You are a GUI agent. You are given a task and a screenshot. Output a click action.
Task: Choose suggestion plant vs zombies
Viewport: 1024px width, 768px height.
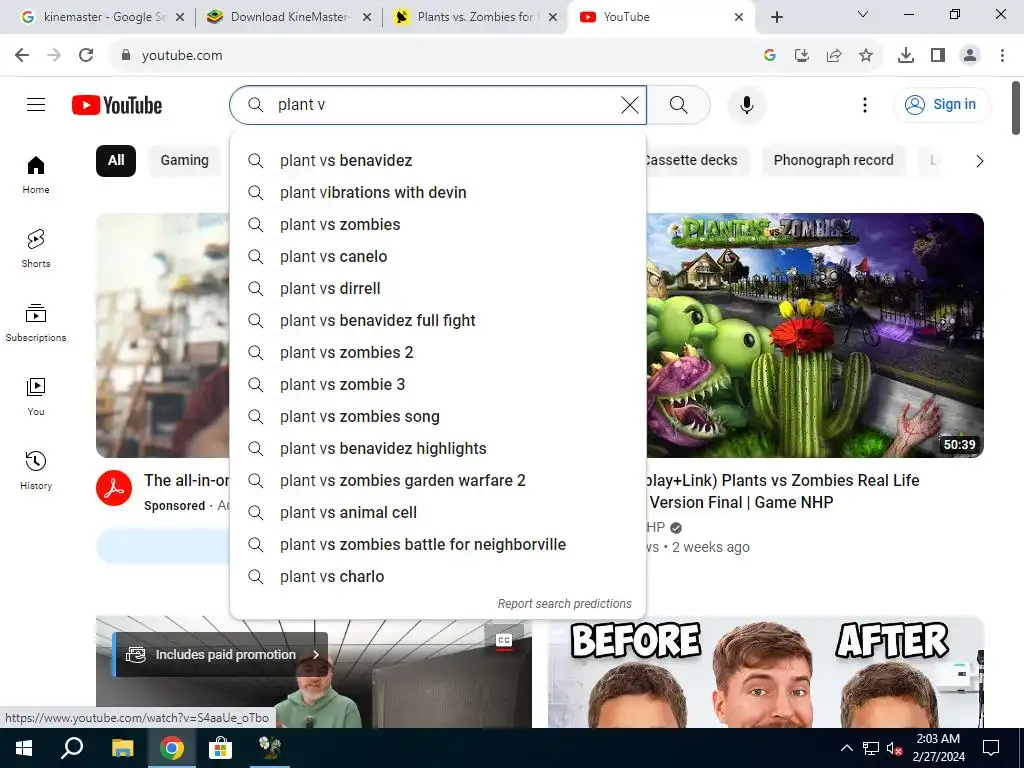point(438,225)
